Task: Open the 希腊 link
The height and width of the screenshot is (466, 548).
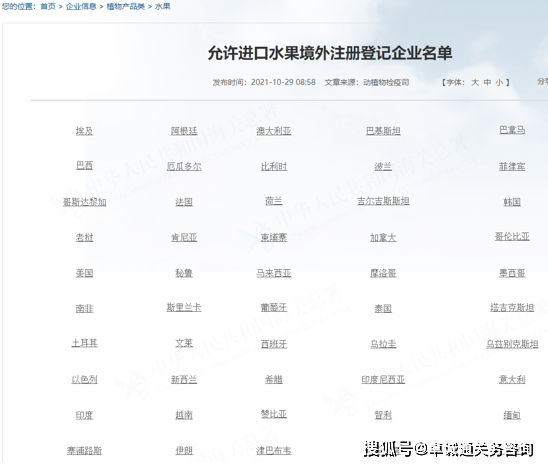Action: tap(274, 380)
